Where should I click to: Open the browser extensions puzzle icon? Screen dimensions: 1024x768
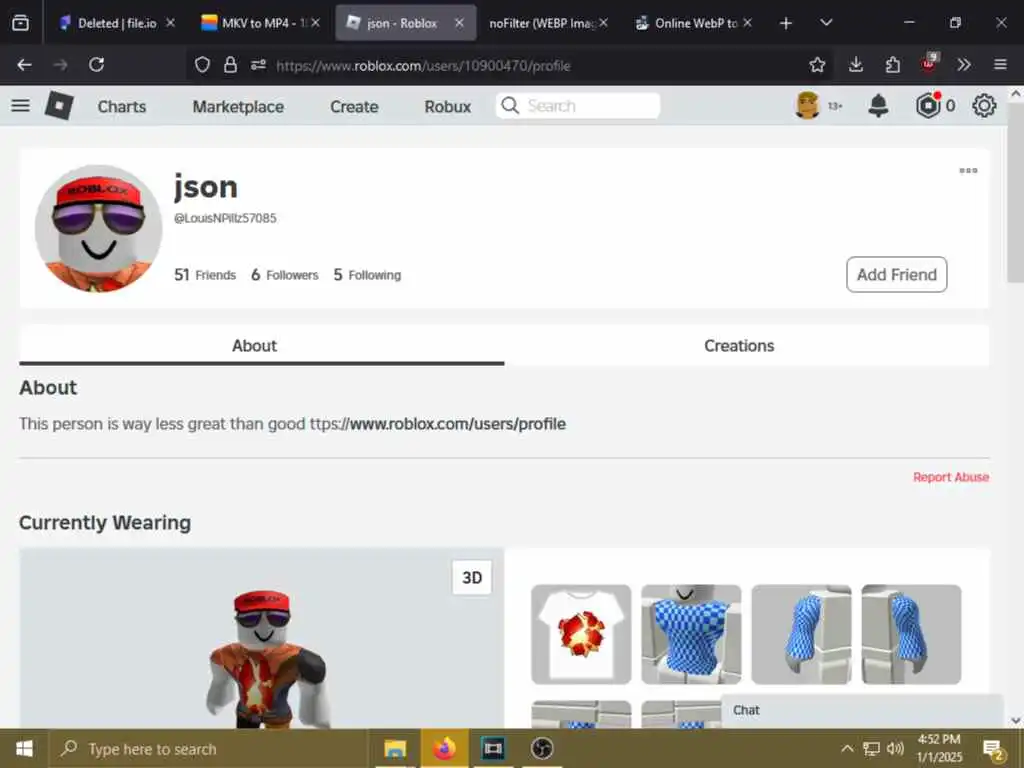(x=892, y=65)
